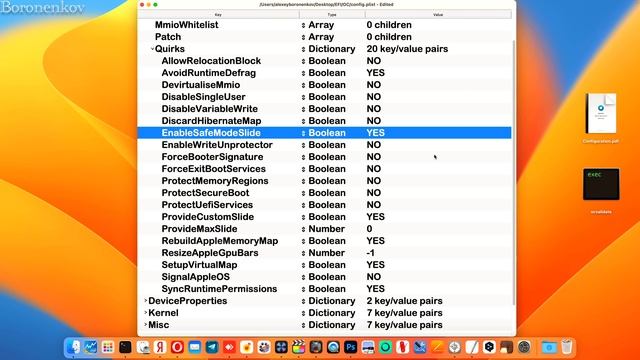The width and height of the screenshot is (640, 360).
Task: Open Yandex browser from the dock
Action: tap(160, 347)
